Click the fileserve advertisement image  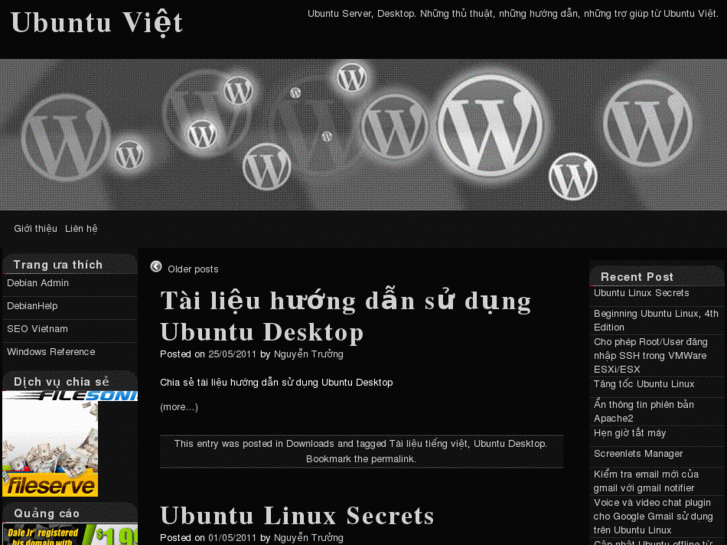50,449
